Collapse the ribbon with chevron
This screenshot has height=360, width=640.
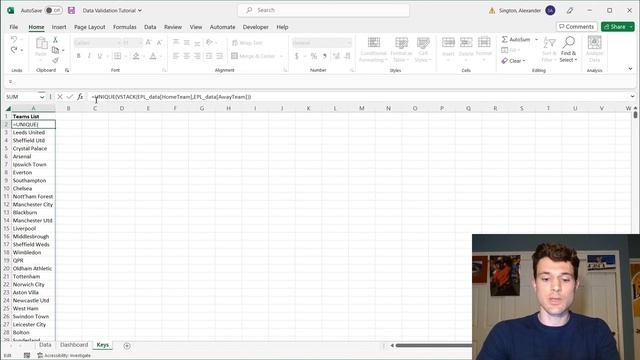point(631,69)
